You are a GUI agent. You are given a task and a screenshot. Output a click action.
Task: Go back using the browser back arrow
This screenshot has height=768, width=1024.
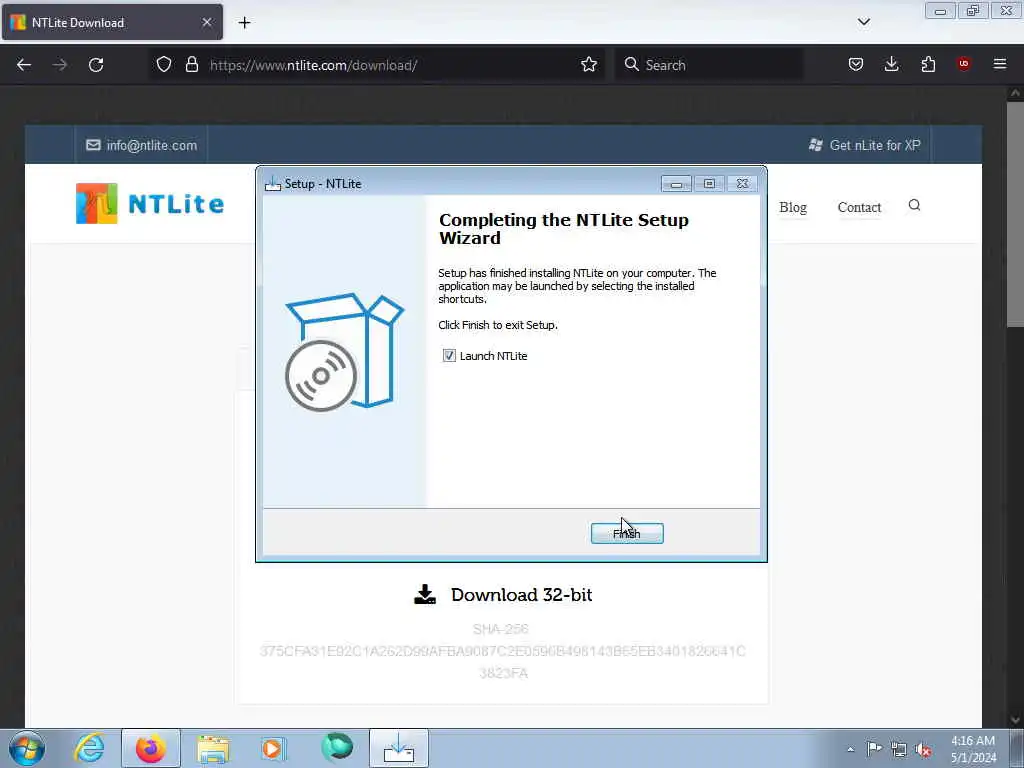tap(24, 65)
